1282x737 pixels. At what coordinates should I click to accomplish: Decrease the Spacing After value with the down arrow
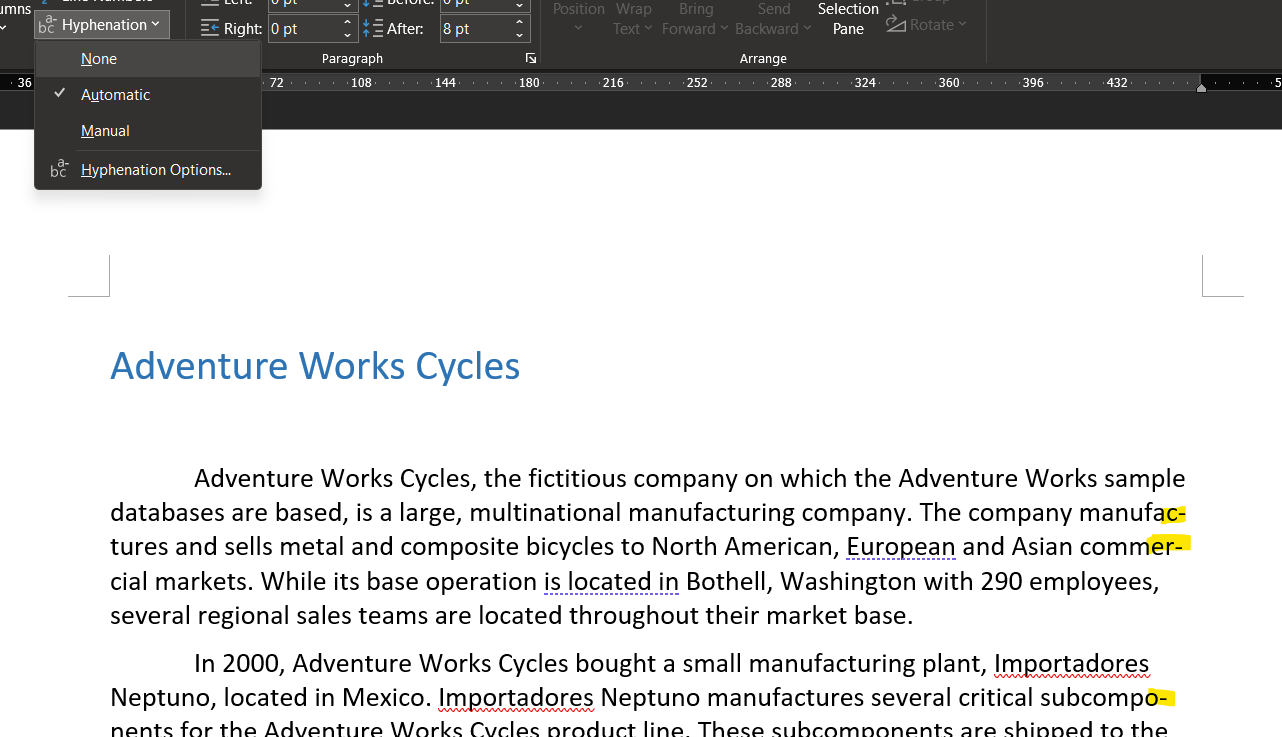tap(519, 35)
